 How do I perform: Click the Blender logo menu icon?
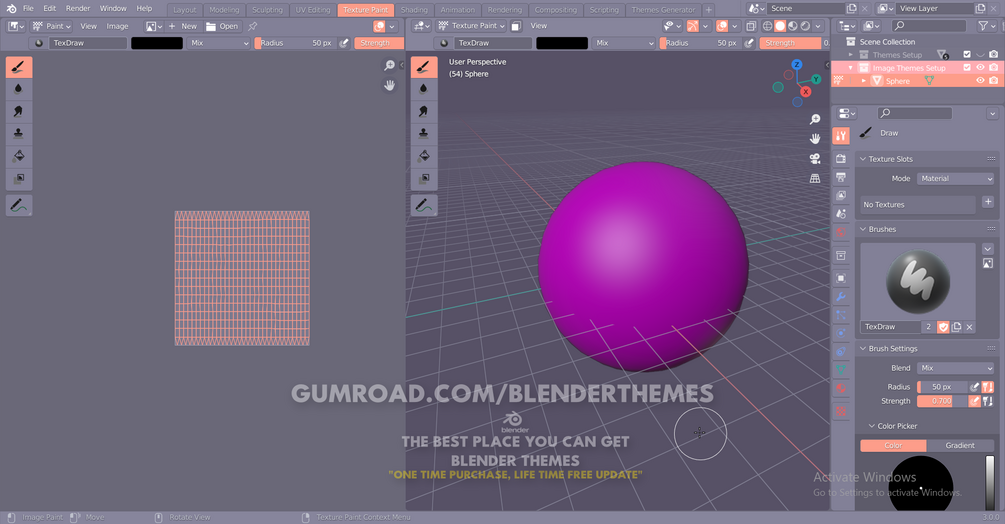tap(11, 8)
